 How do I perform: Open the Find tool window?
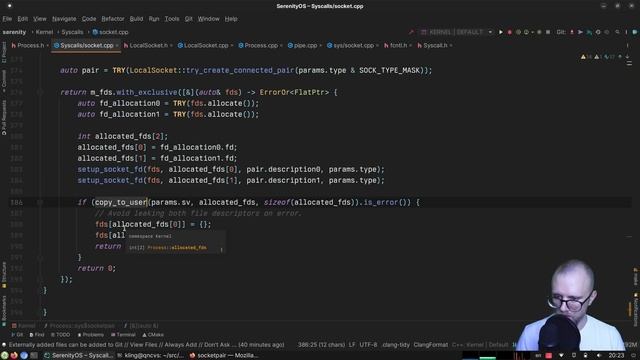[37, 335]
